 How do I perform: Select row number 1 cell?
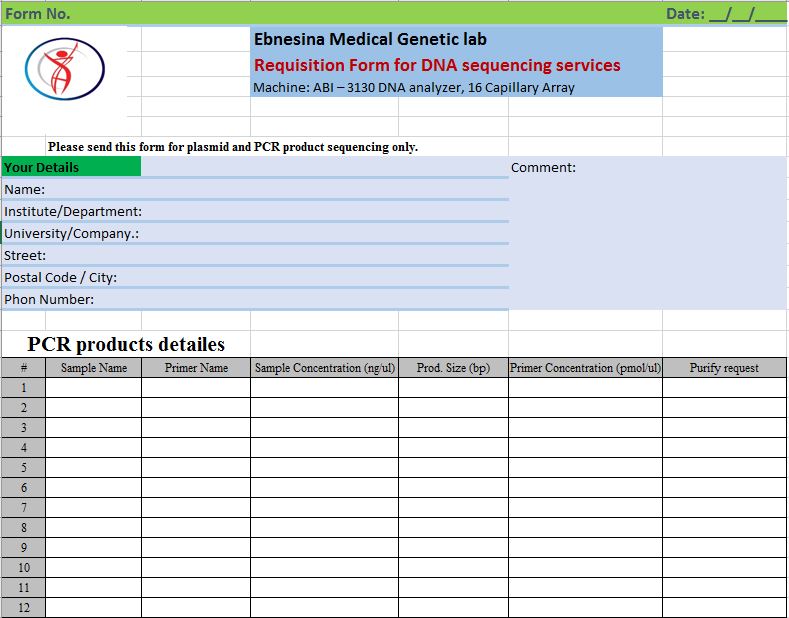[x=24, y=388]
